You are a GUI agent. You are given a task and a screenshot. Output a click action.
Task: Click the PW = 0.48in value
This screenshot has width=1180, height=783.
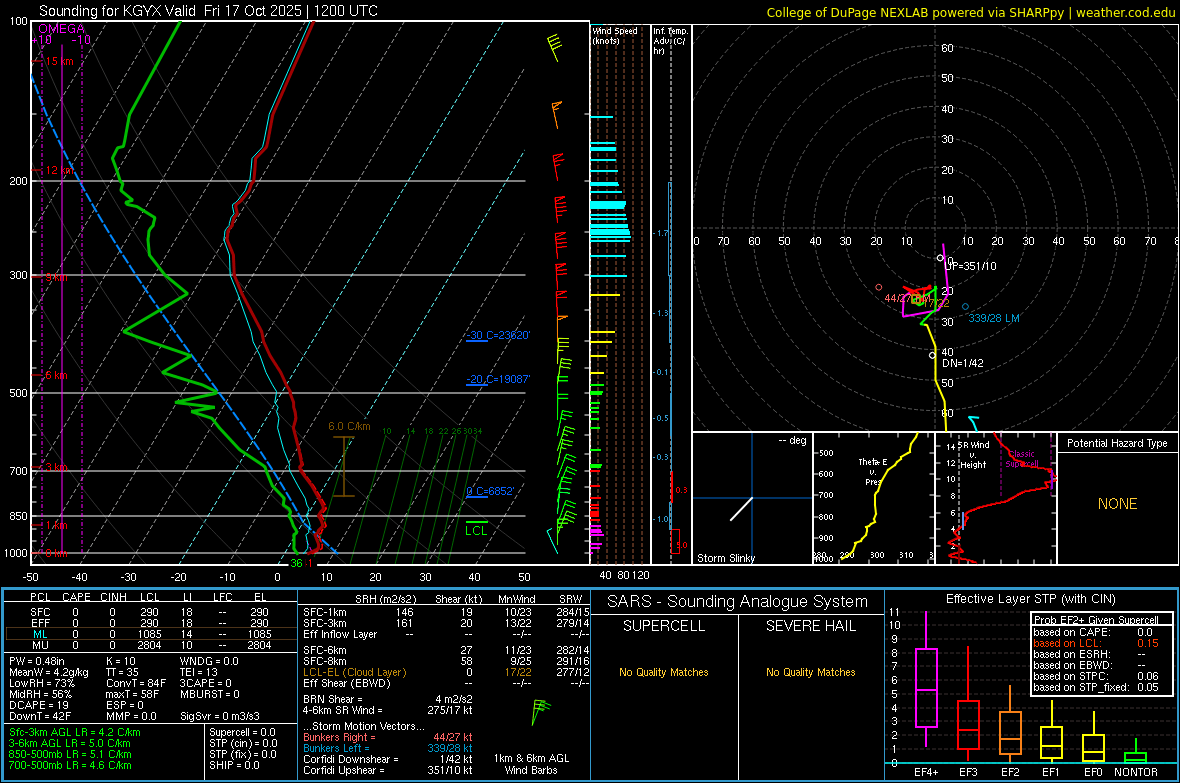36,661
